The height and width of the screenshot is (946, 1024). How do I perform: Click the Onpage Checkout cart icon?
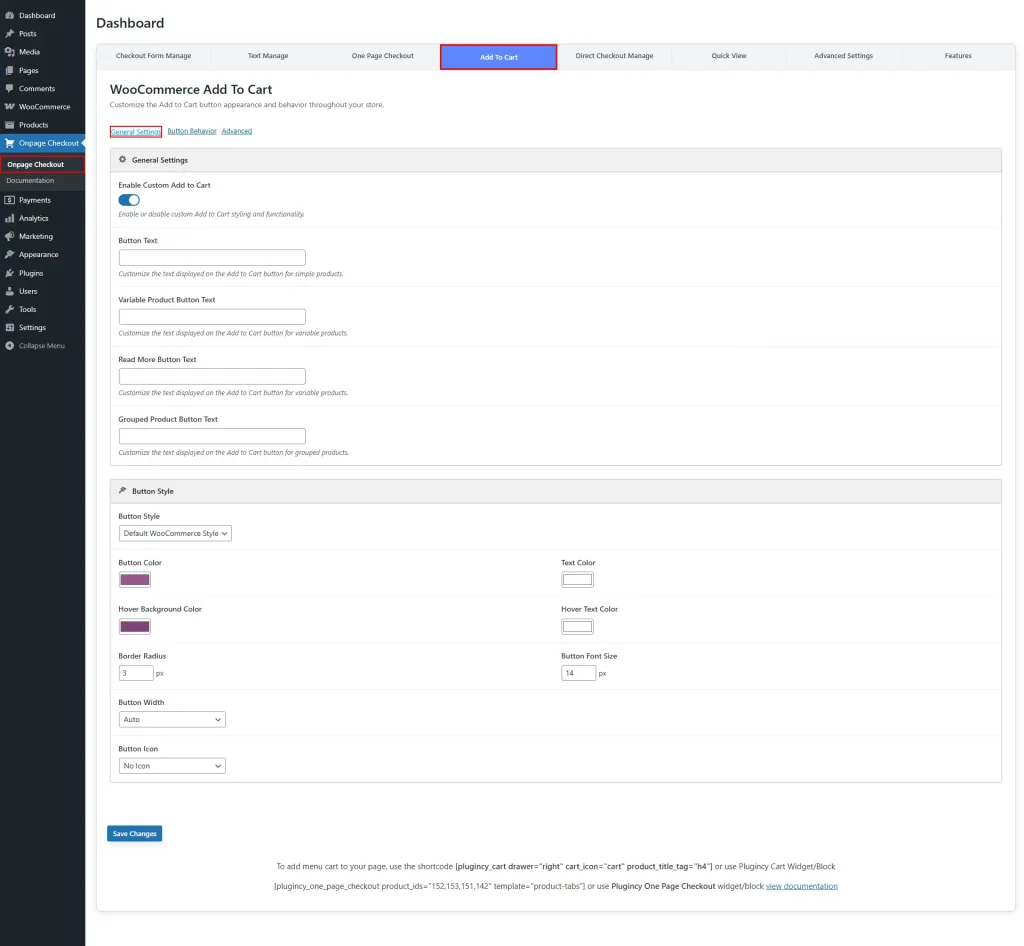(10, 143)
